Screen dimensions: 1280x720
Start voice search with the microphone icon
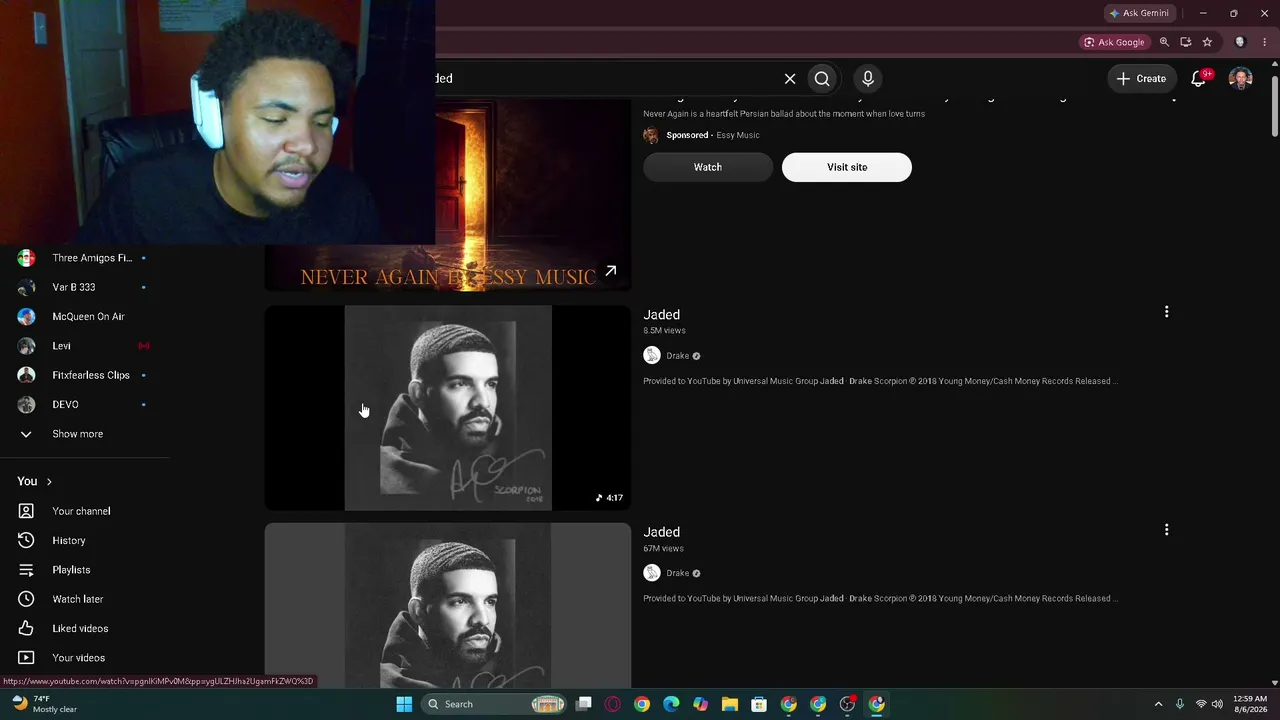pyautogui.click(x=868, y=78)
